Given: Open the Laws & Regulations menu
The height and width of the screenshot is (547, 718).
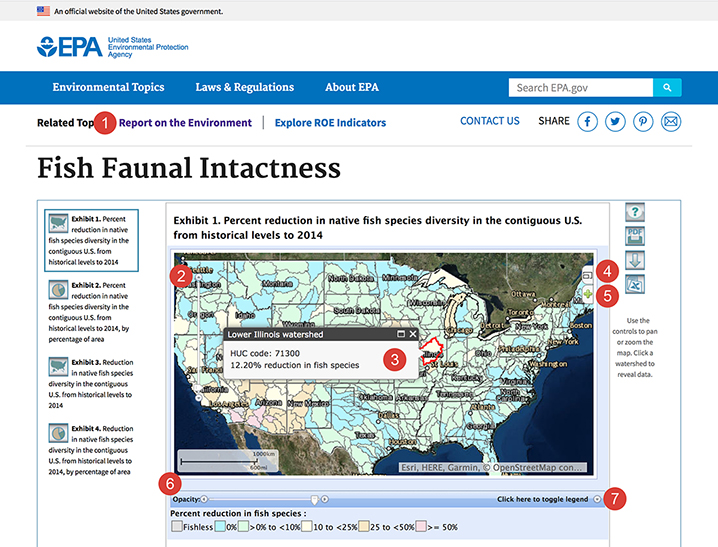Looking at the screenshot, I should (x=245, y=87).
